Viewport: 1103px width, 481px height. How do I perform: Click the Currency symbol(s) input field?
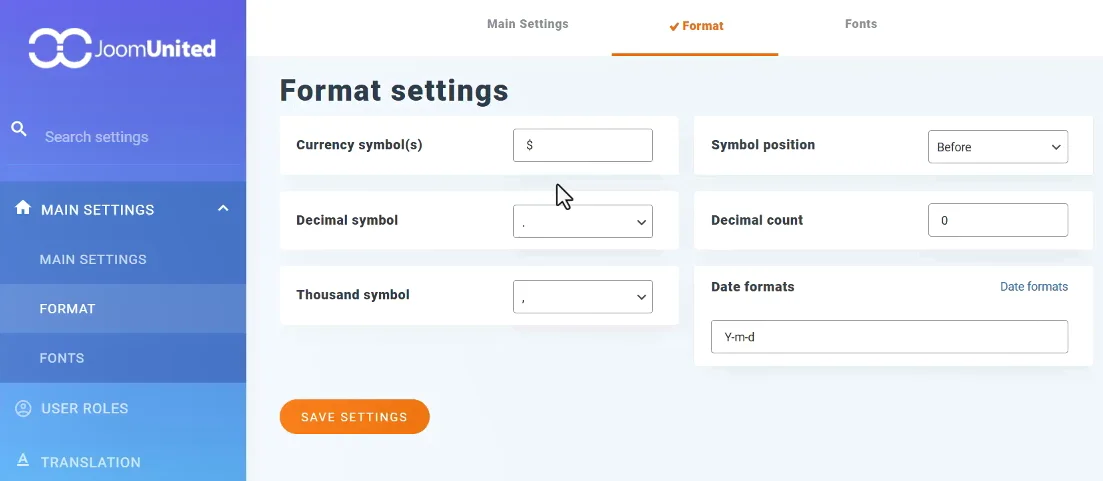point(582,145)
